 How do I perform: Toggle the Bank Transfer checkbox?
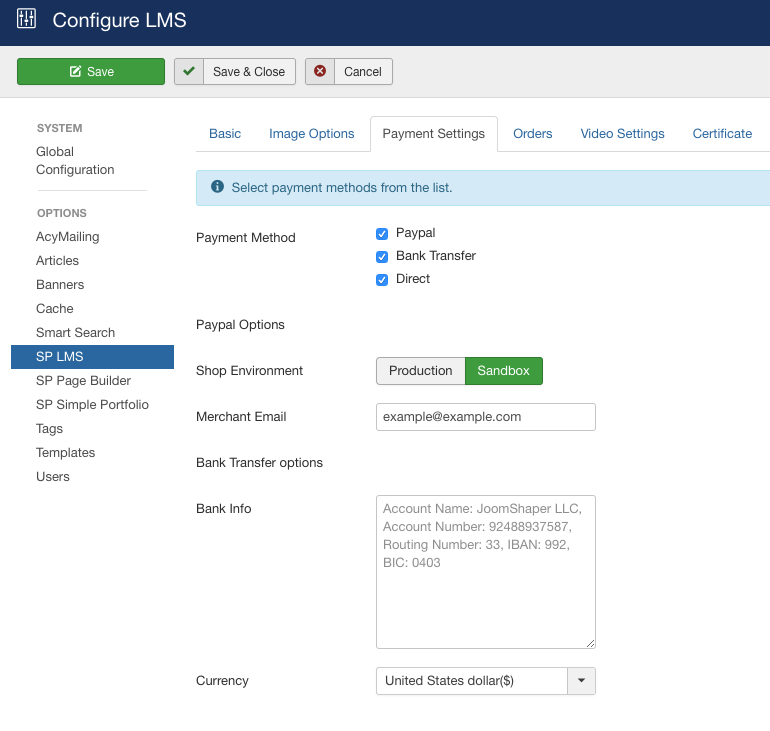382,257
